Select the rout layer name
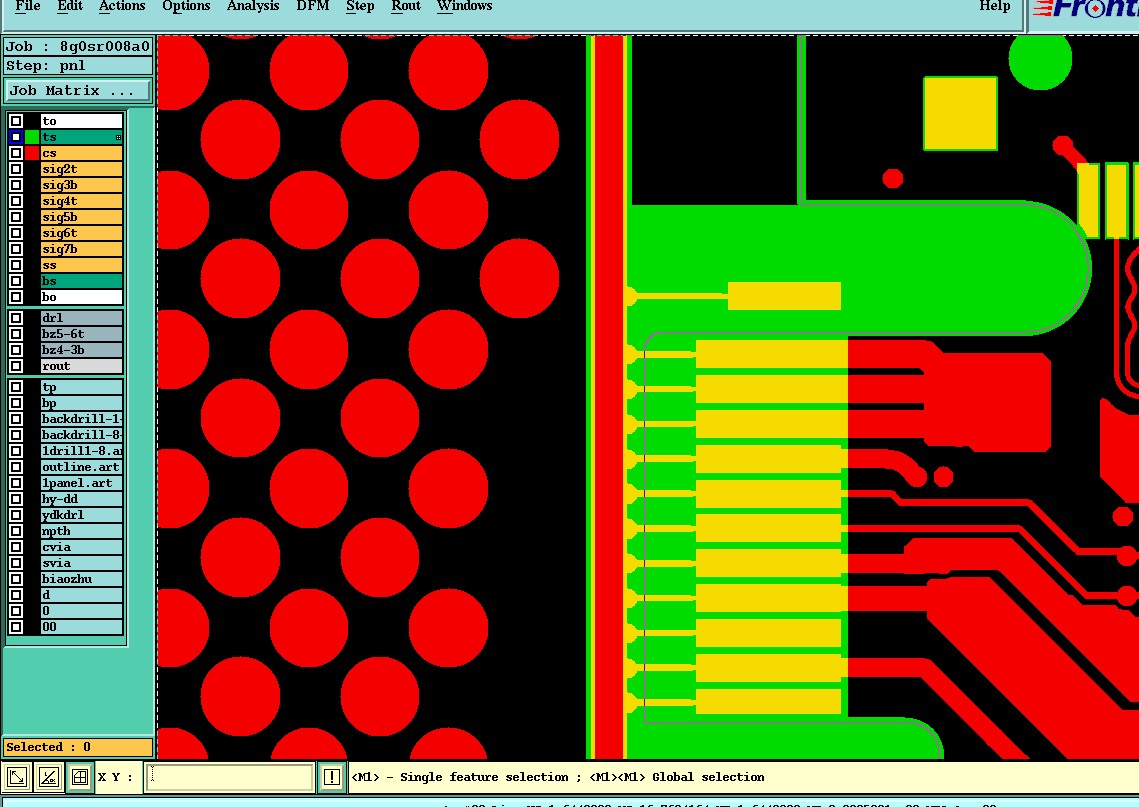Image resolution: width=1139 pixels, height=807 pixels. pyautogui.click(x=81, y=366)
